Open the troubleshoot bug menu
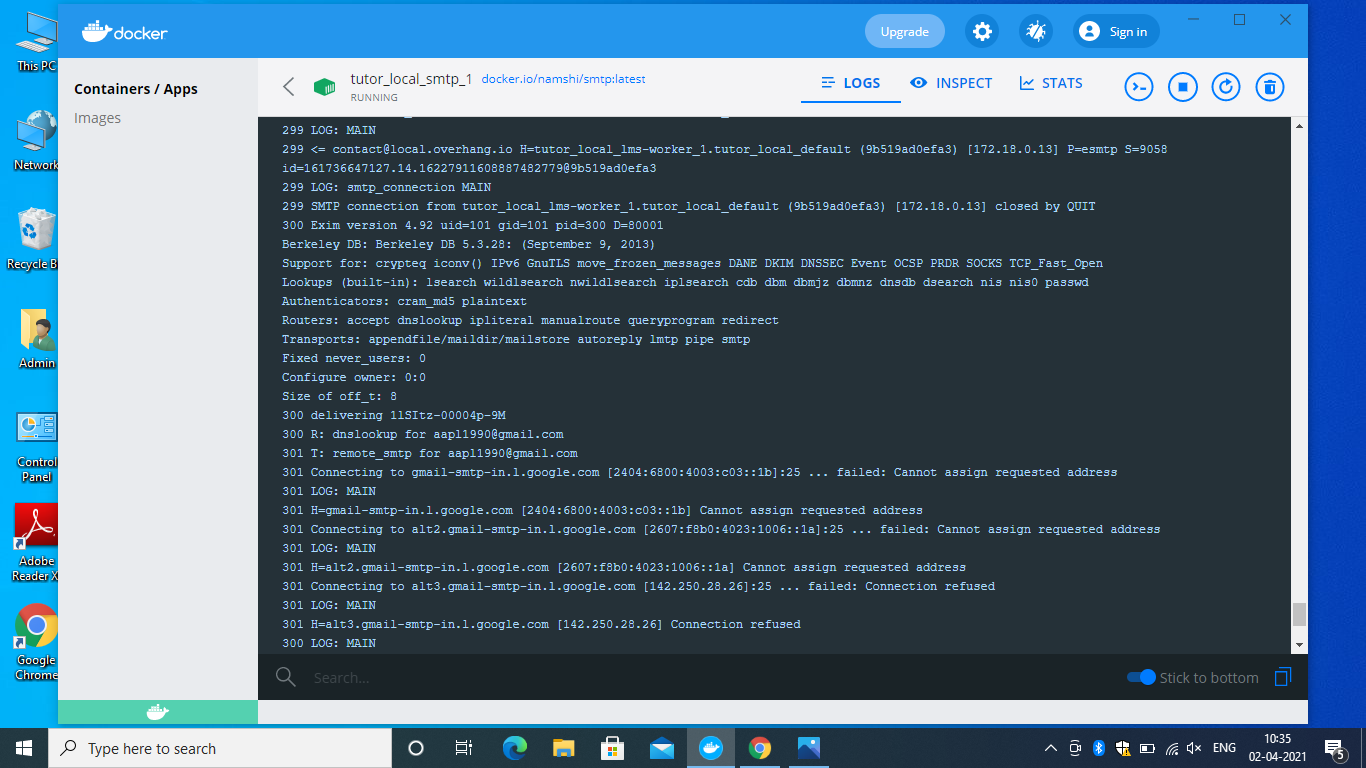1366x768 pixels. (1035, 31)
